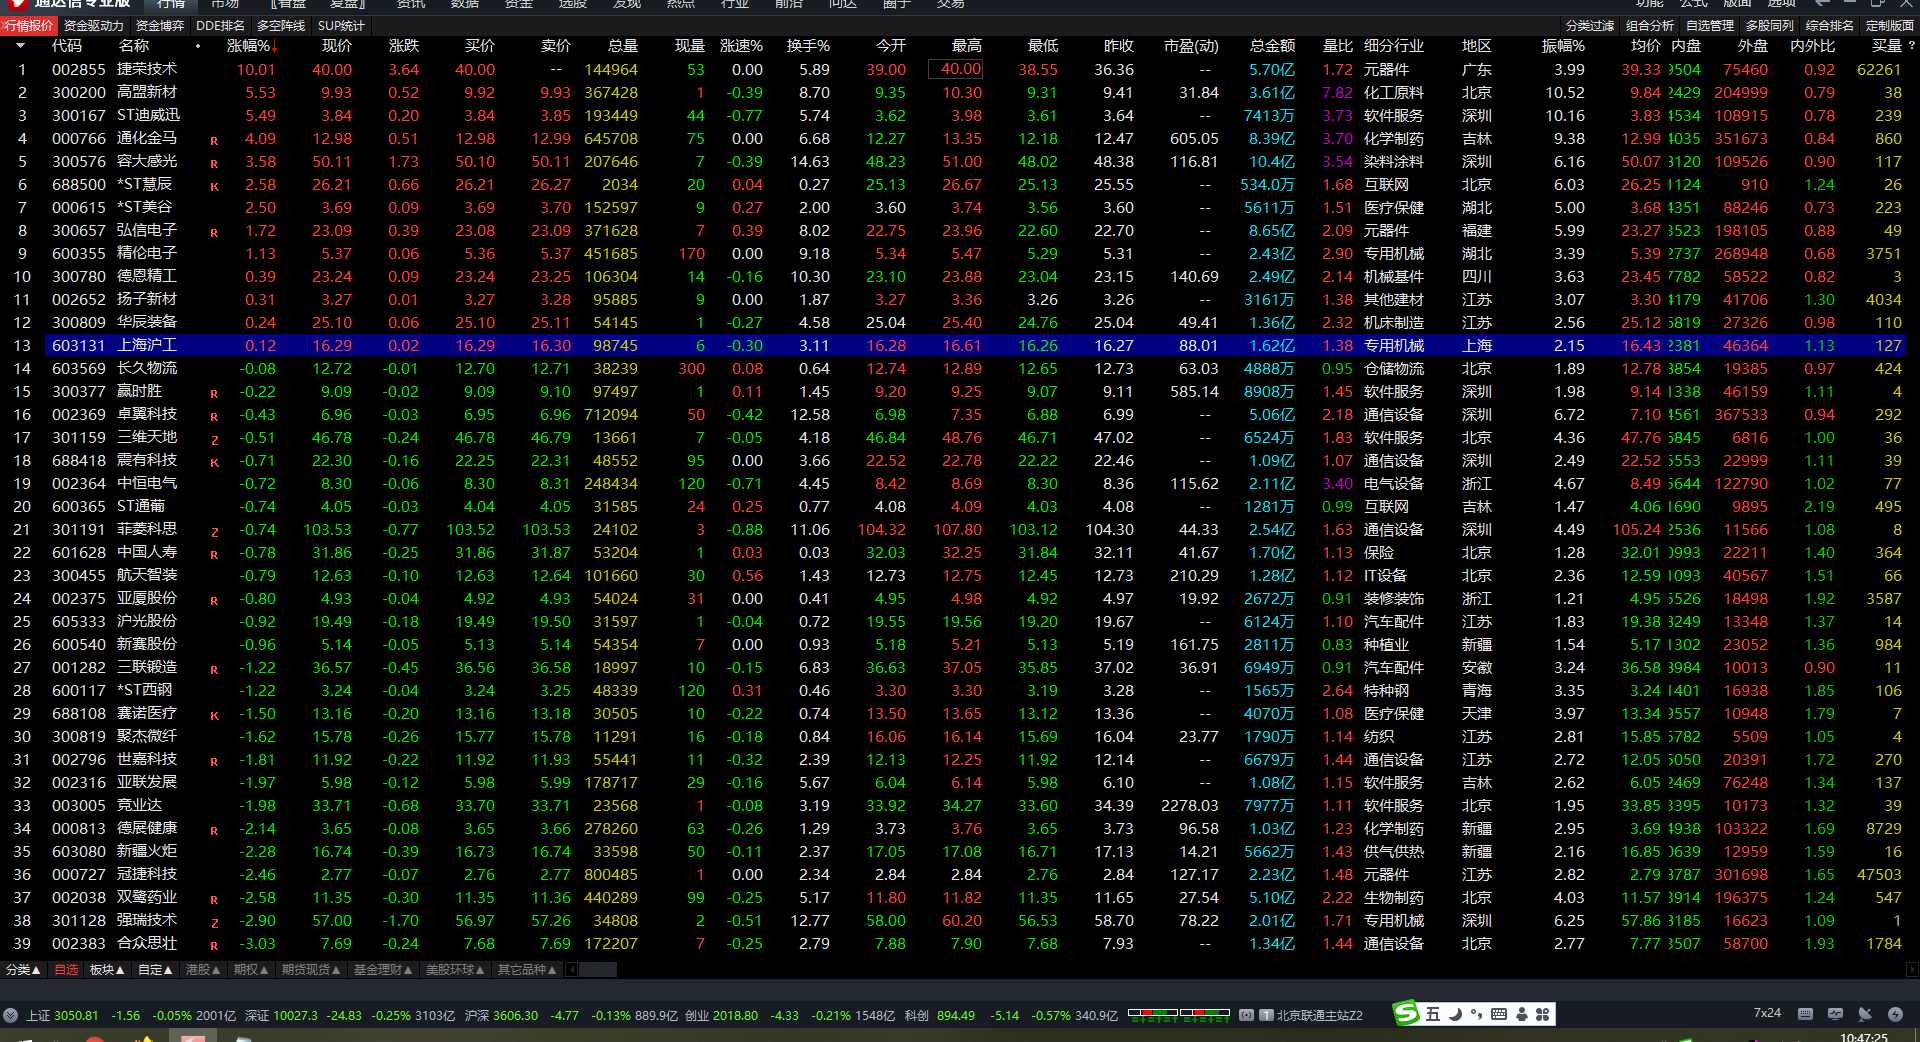Click the R marker beside 中国人寿
1920x1042 pixels.
[x=214, y=555]
